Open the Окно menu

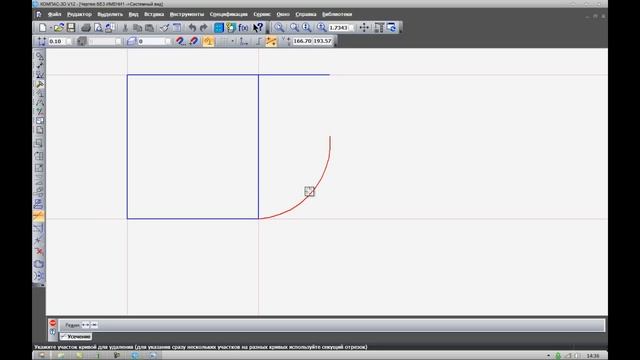coord(283,14)
